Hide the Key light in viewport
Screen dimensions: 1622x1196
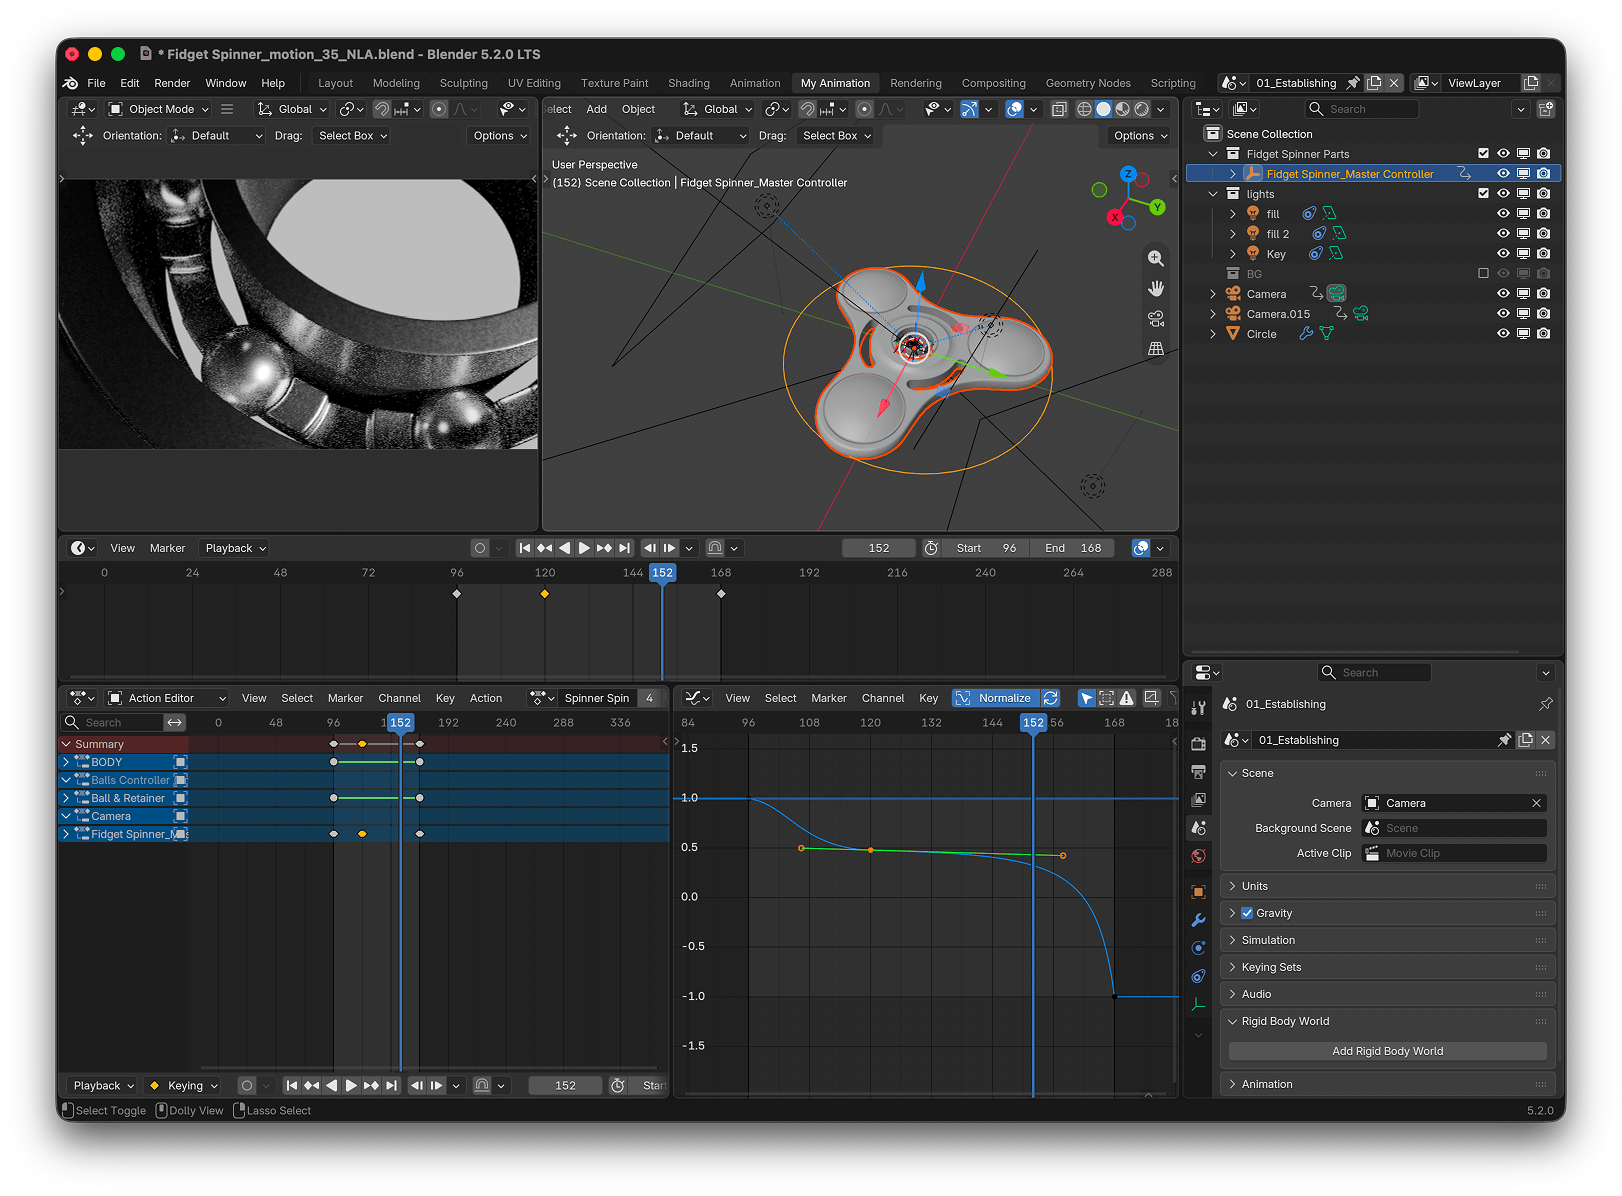coord(1503,254)
